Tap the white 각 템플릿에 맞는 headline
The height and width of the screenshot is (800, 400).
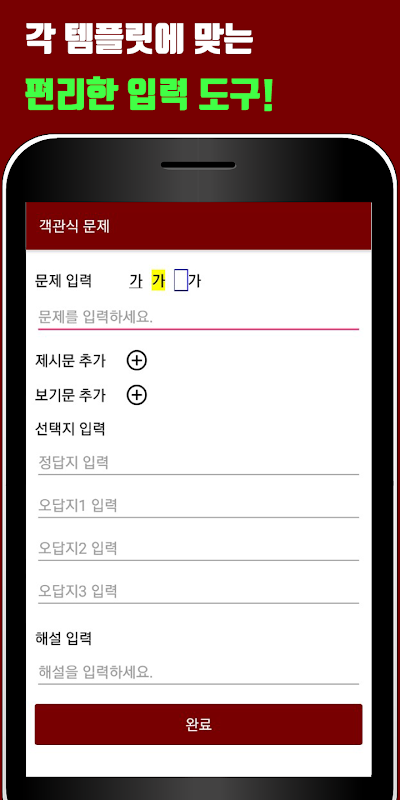(x=139, y=39)
